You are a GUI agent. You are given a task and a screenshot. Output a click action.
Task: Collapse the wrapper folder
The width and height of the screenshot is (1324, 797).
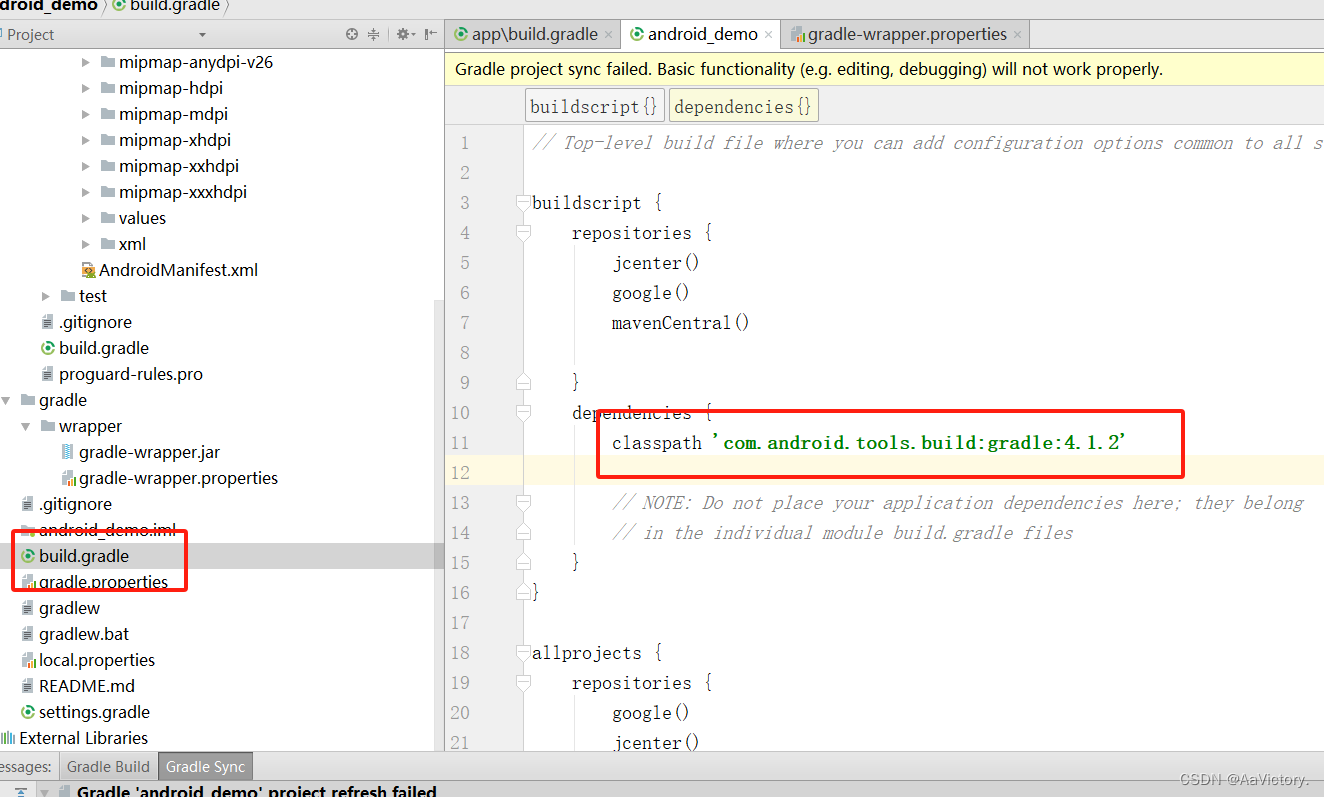coord(26,426)
